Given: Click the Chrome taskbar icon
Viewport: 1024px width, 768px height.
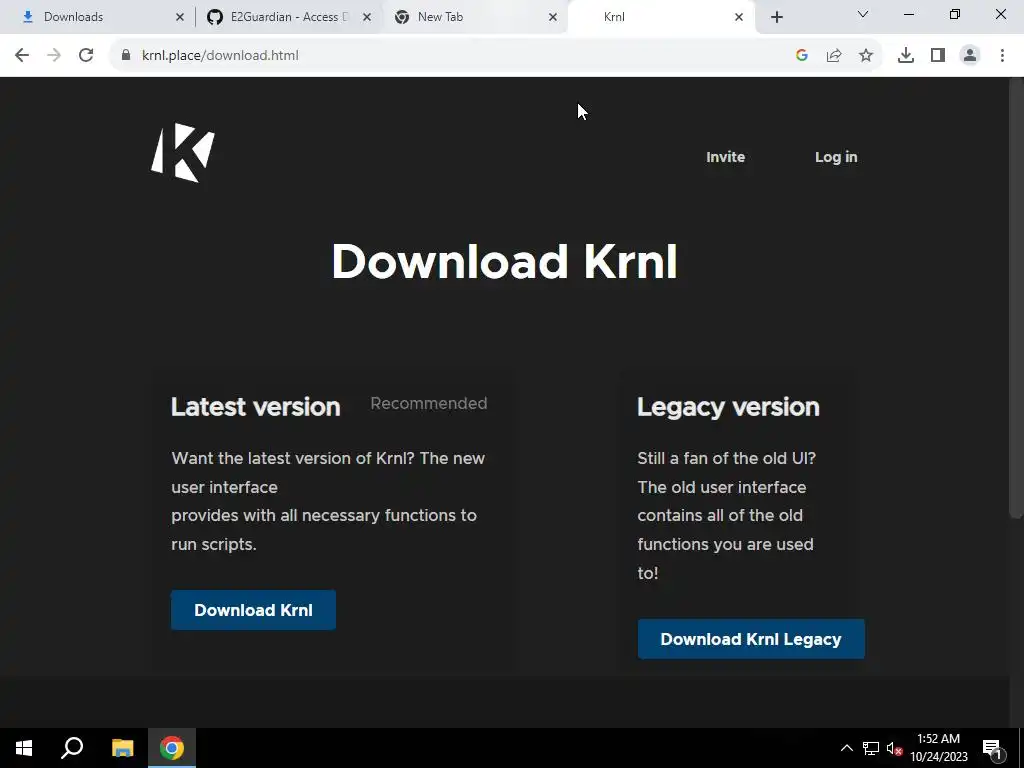Looking at the screenshot, I should tap(172, 748).
